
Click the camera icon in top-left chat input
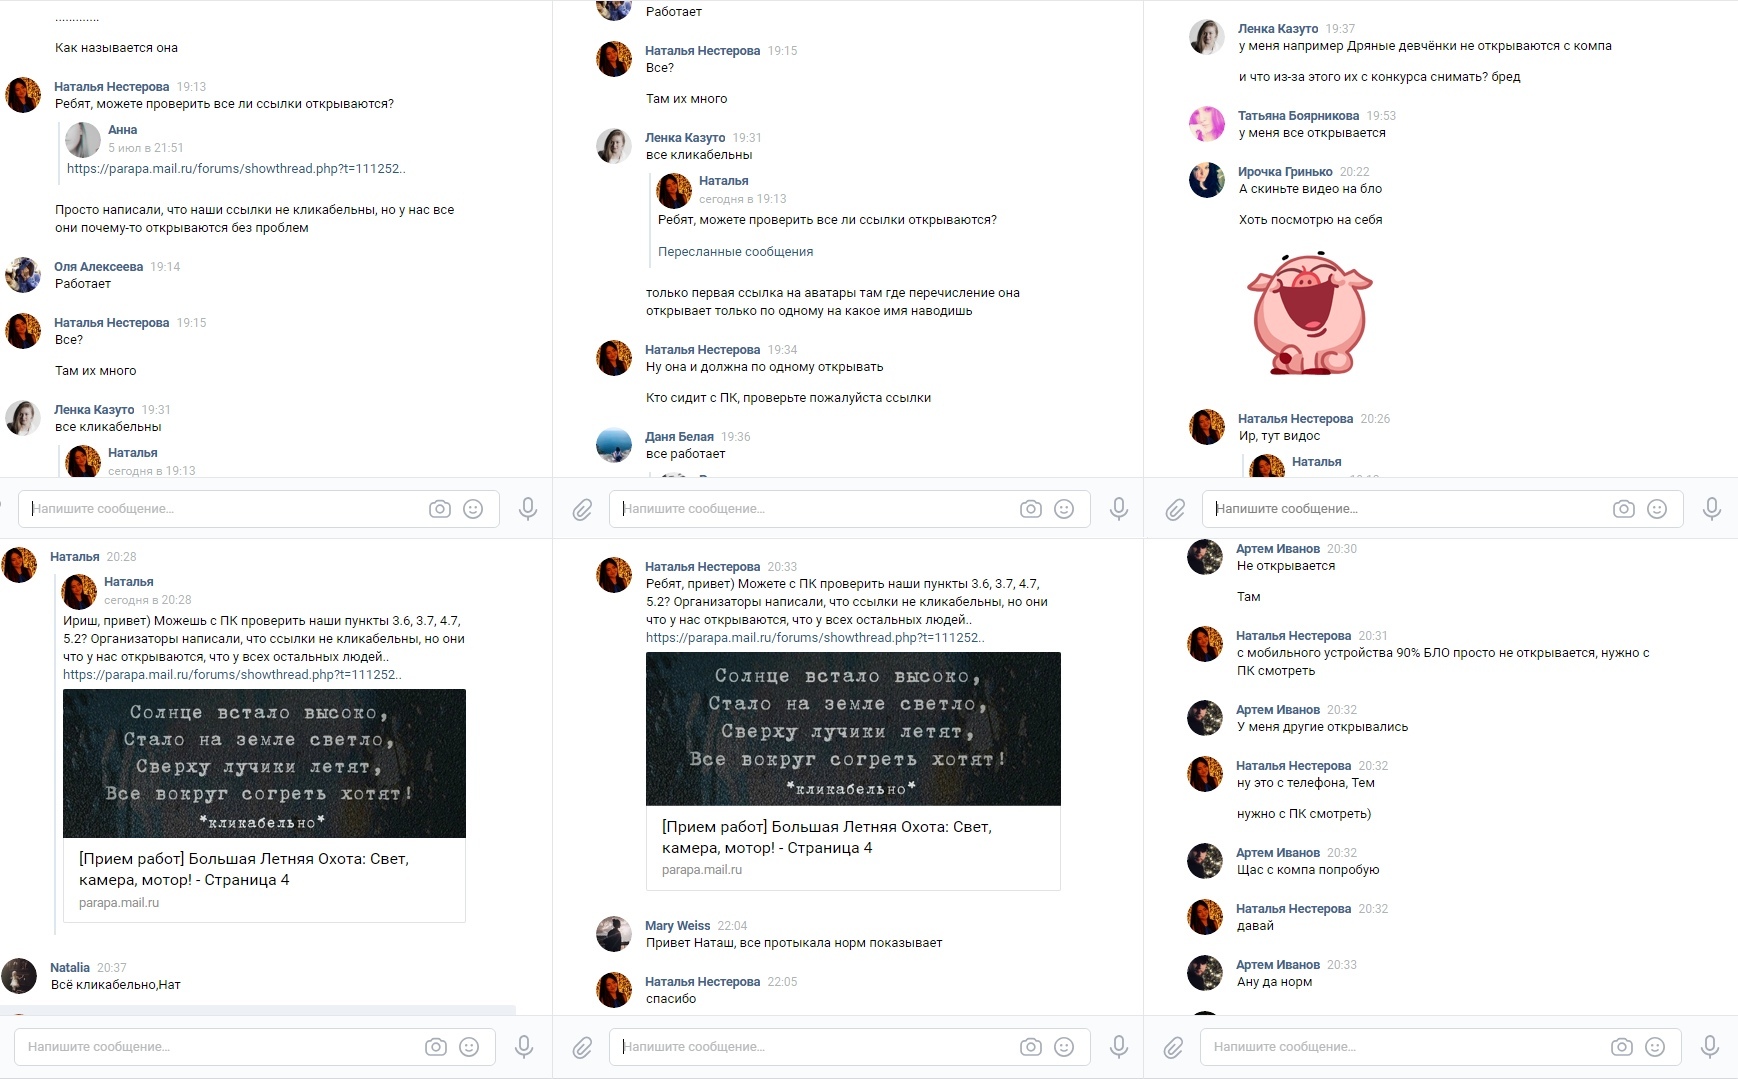pos(439,509)
